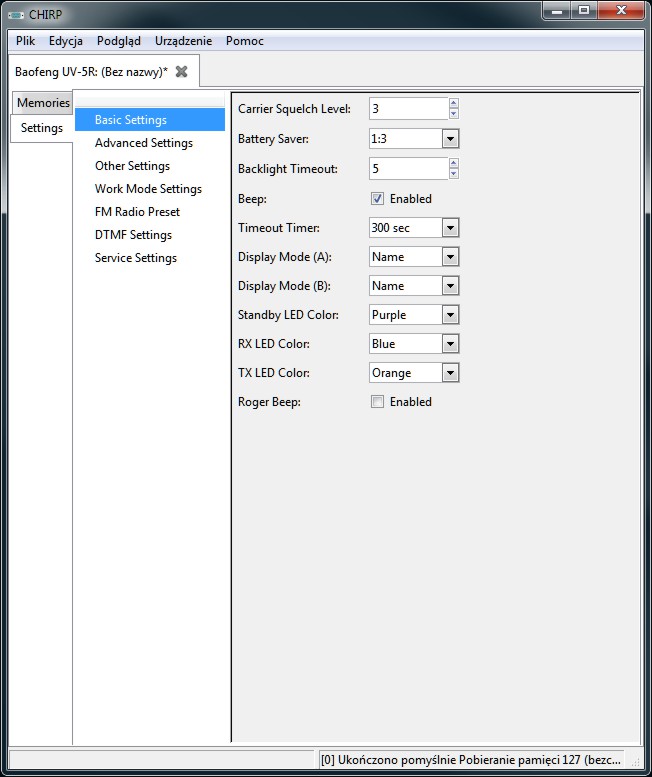Click the window resize grip in status bar
Screen dimensions: 652x777
[x=635, y=762]
